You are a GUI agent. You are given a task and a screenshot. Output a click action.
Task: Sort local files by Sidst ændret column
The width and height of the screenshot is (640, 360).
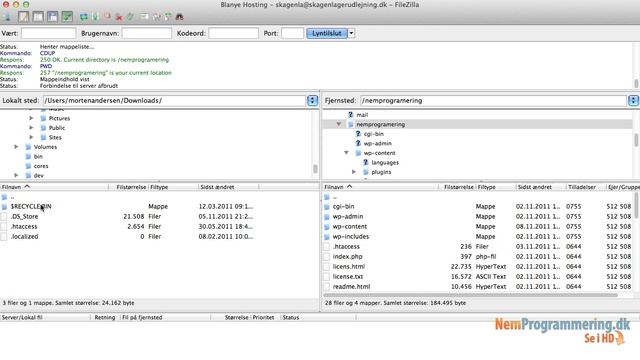tap(228, 187)
